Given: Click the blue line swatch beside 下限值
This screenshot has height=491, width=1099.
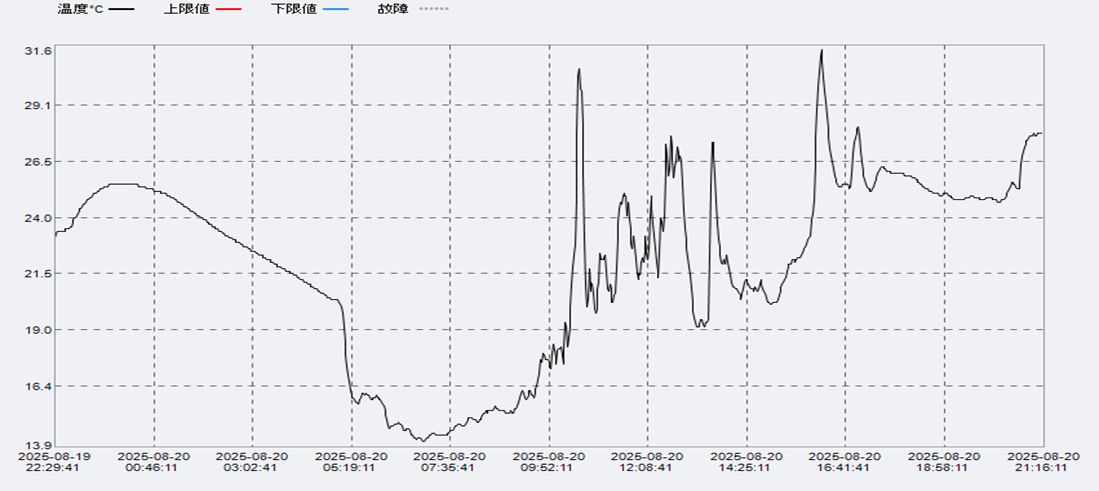Looking at the screenshot, I should 334,10.
